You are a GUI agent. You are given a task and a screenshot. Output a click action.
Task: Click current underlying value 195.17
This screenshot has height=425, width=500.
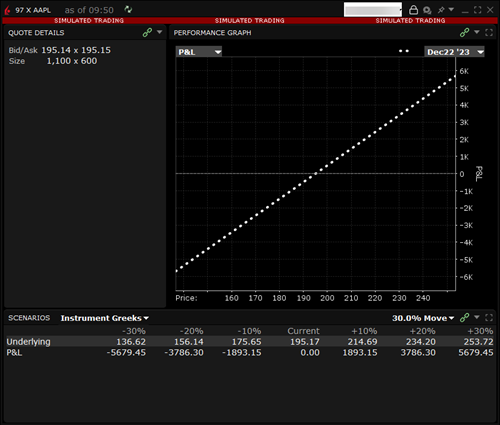point(305,342)
